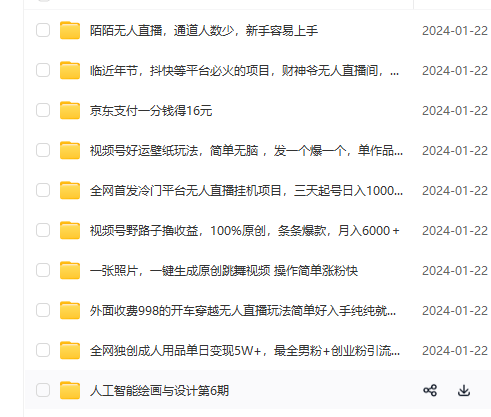491x417 pixels.
Task: Select checkbox for 人工智能绘画与设计第6期
Action: (x=43, y=390)
